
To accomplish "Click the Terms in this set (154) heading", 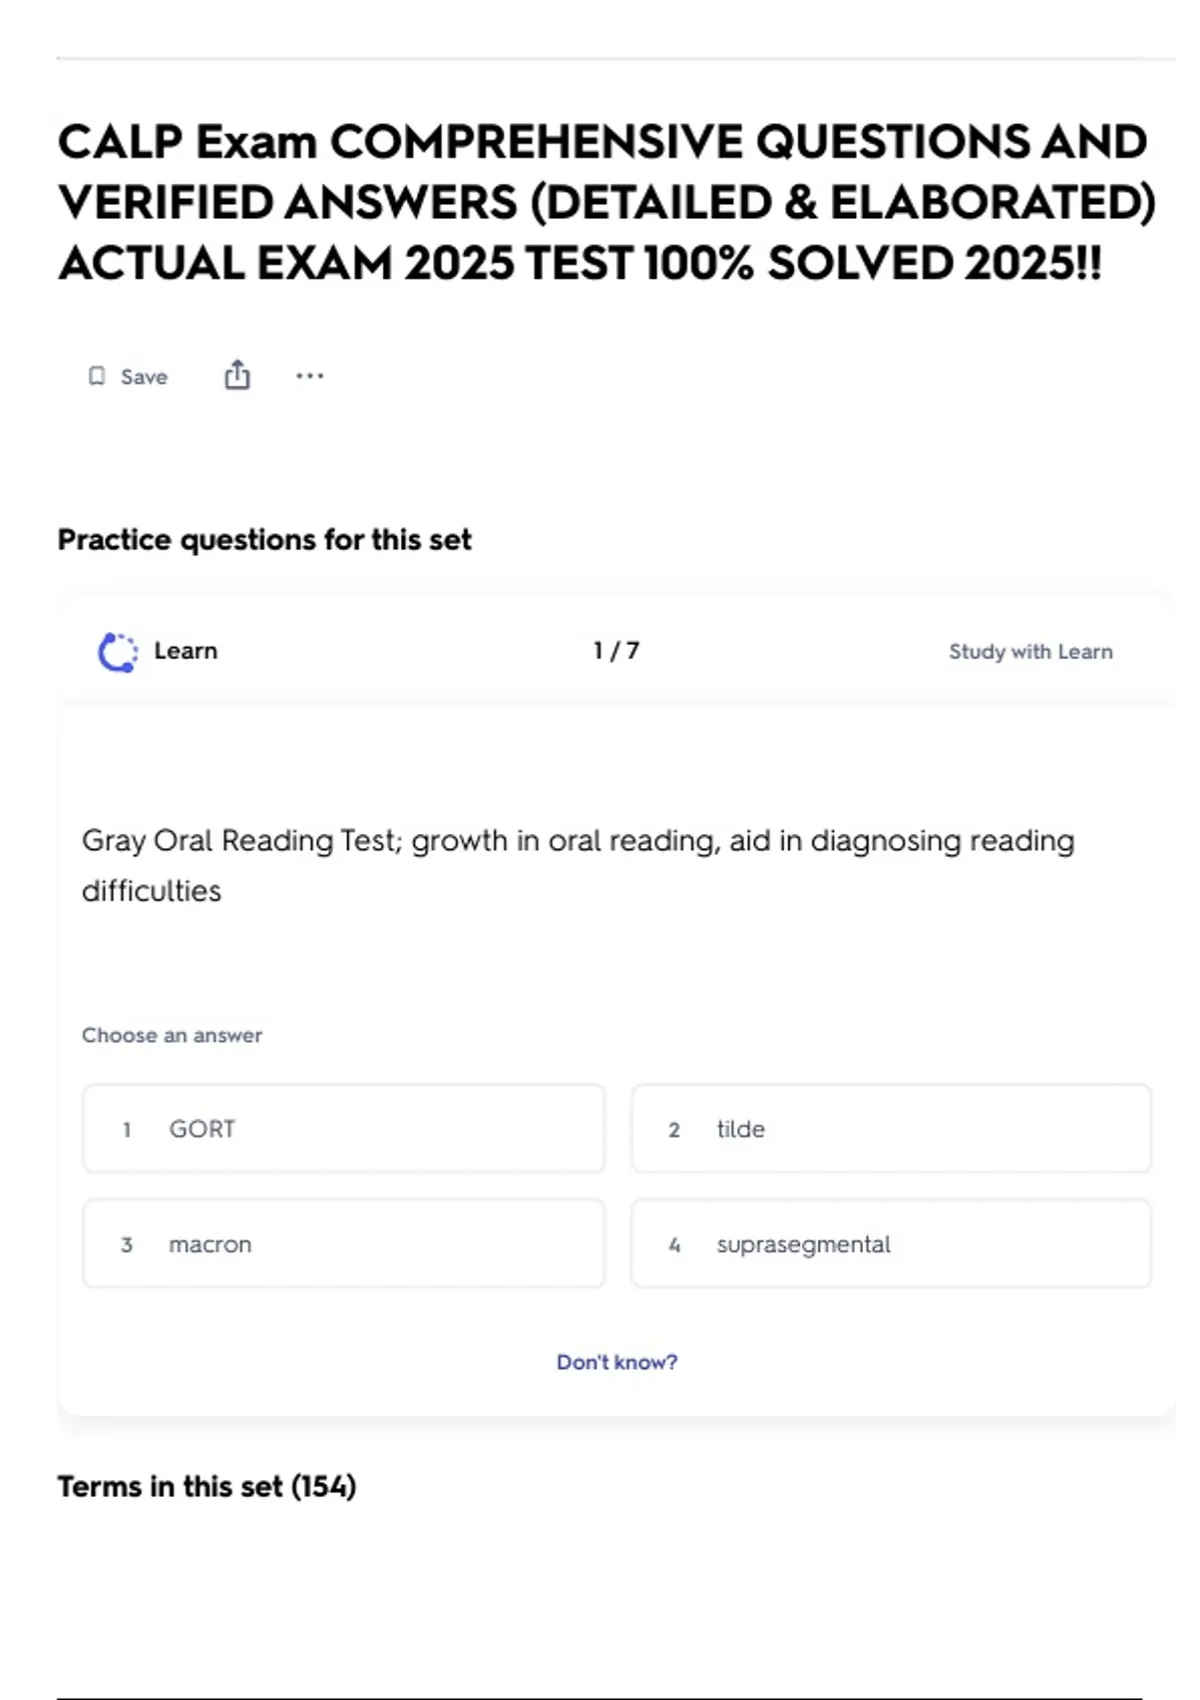I will (207, 1487).
